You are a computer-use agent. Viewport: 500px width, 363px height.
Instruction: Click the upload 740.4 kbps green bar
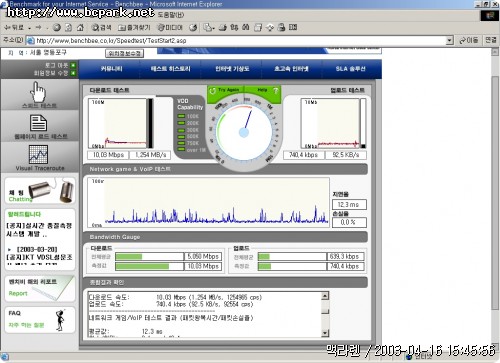264,266
